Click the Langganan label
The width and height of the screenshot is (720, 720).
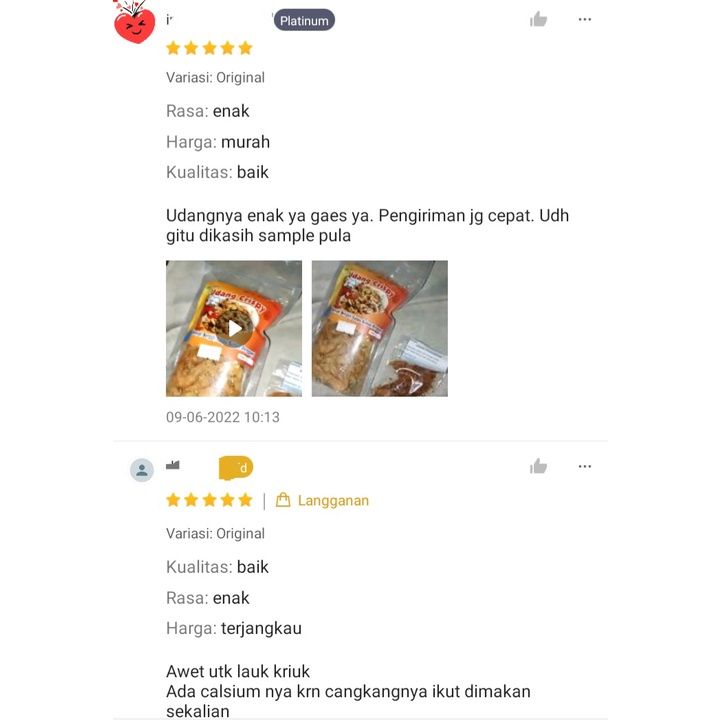333,500
